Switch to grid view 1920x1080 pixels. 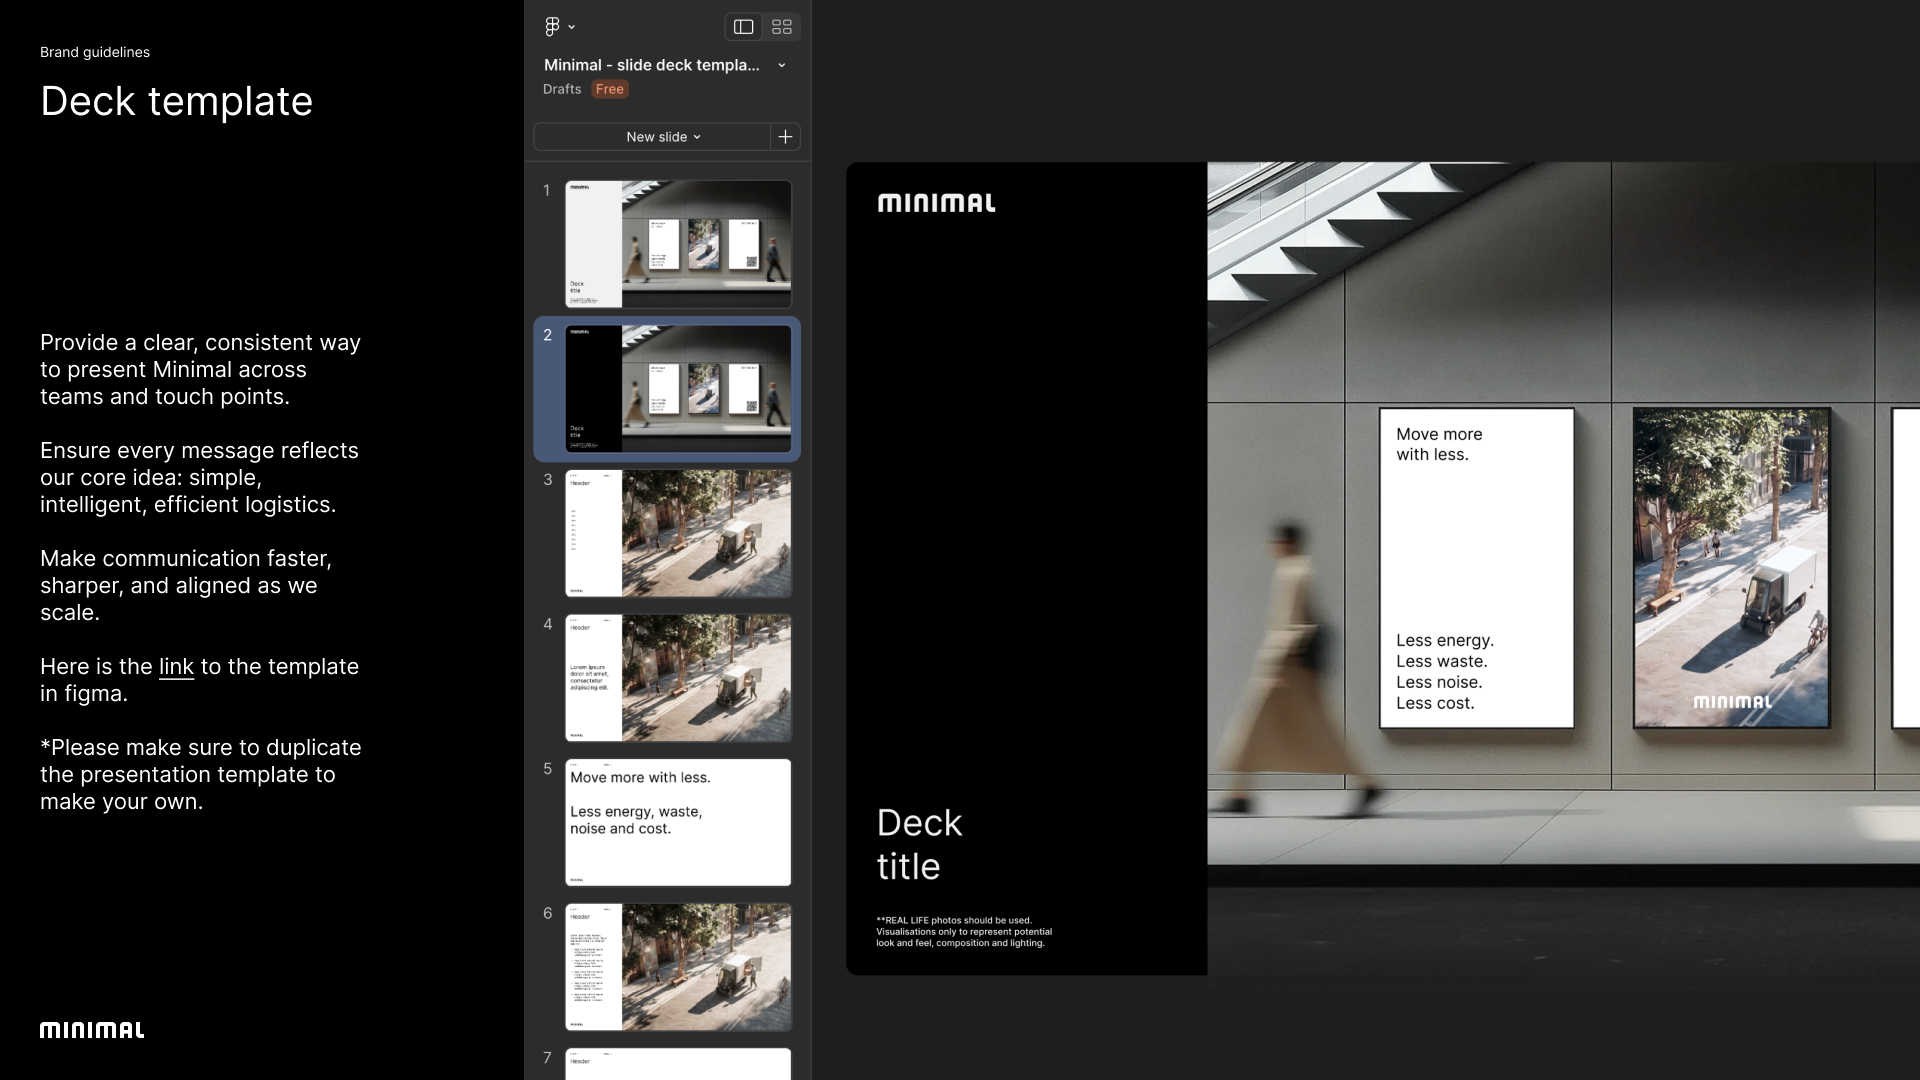click(782, 27)
